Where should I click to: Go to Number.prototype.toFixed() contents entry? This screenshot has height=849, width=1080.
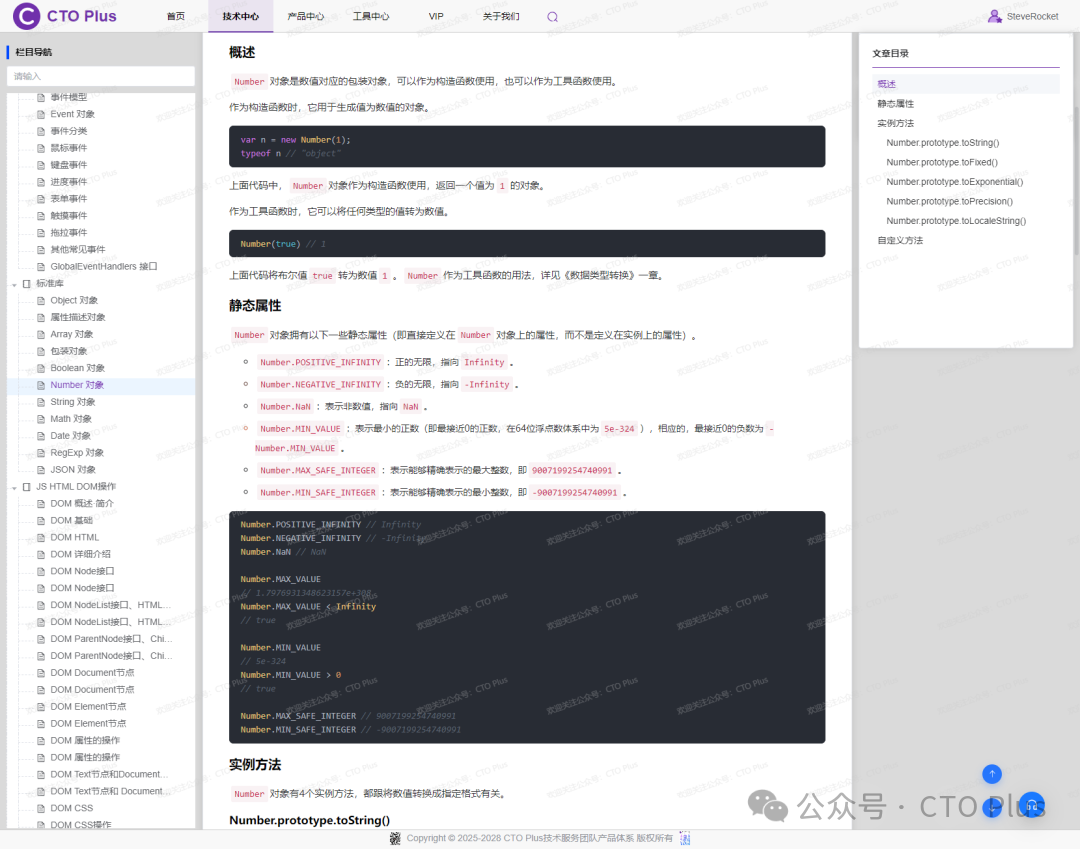pyautogui.click(x=942, y=163)
